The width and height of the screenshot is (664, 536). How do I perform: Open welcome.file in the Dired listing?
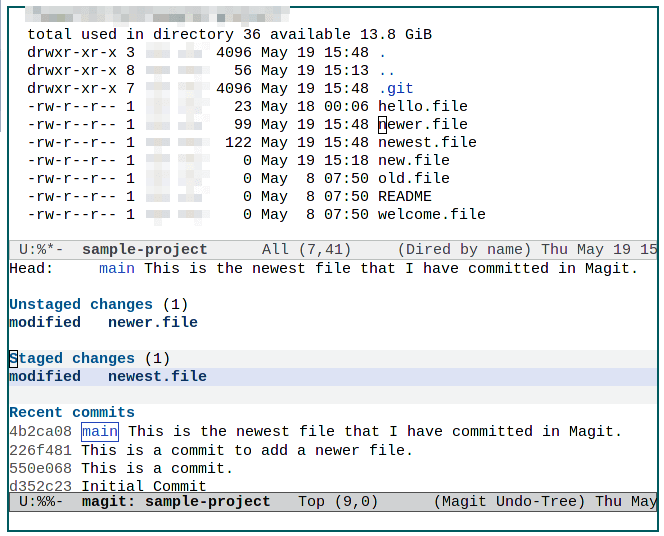click(431, 214)
